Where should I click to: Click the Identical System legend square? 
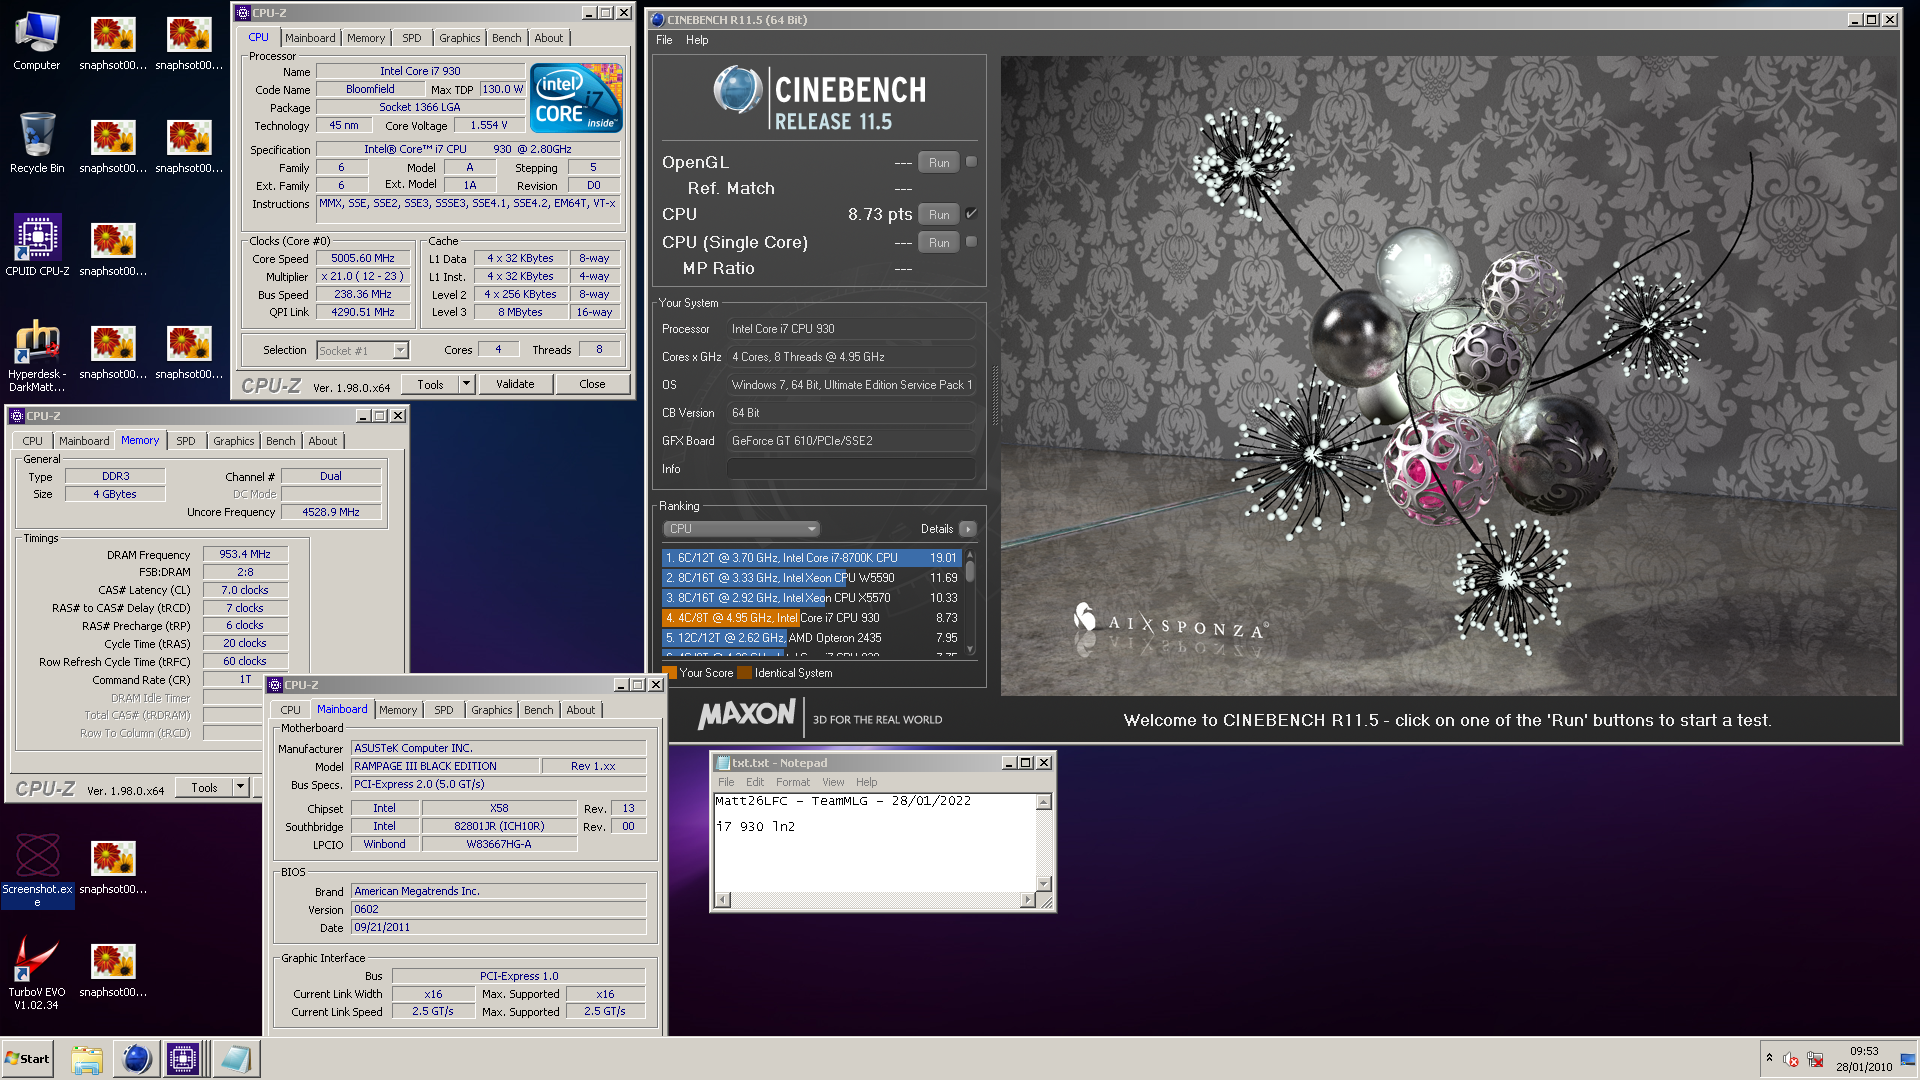744,673
